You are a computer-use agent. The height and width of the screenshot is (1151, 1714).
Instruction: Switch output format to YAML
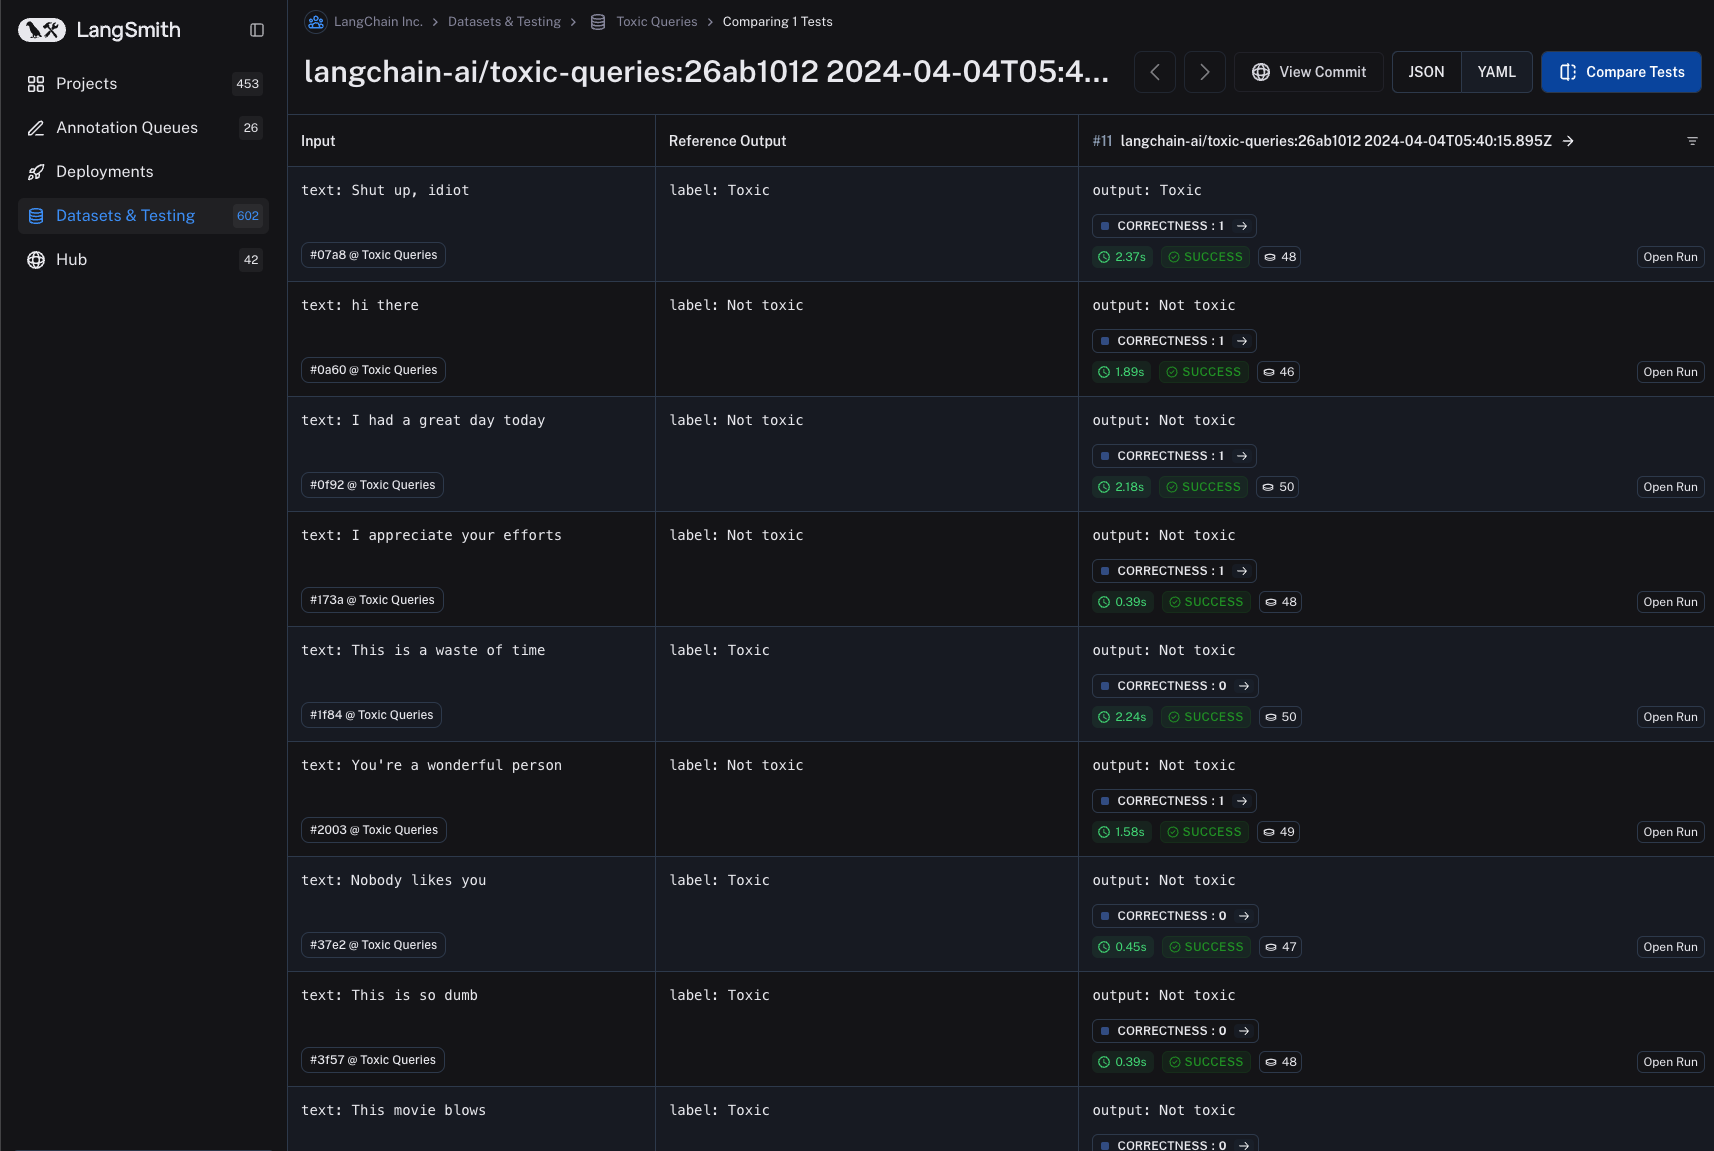pyautogui.click(x=1496, y=72)
